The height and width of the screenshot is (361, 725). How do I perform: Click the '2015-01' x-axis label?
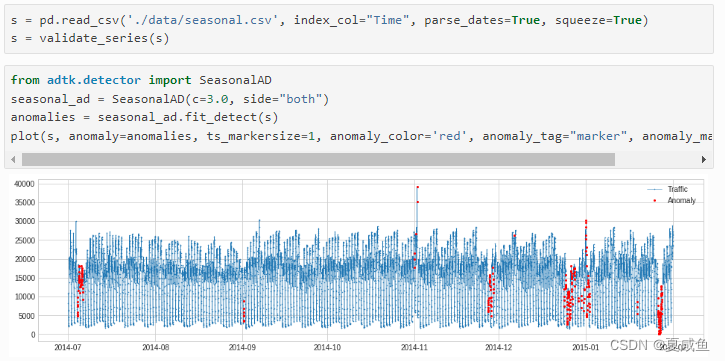tap(586, 348)
